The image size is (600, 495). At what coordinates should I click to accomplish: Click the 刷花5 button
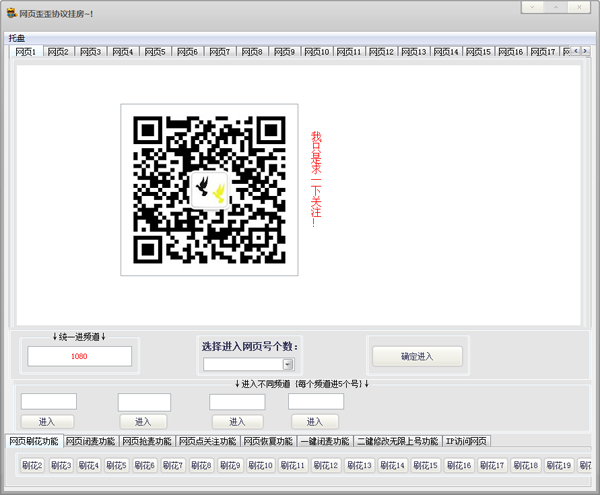(116, 465)
